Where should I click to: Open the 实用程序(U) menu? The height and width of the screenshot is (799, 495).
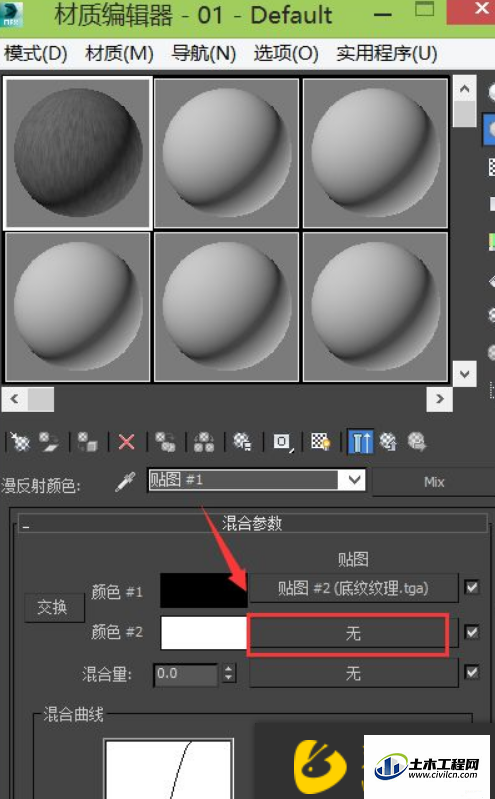386,53
